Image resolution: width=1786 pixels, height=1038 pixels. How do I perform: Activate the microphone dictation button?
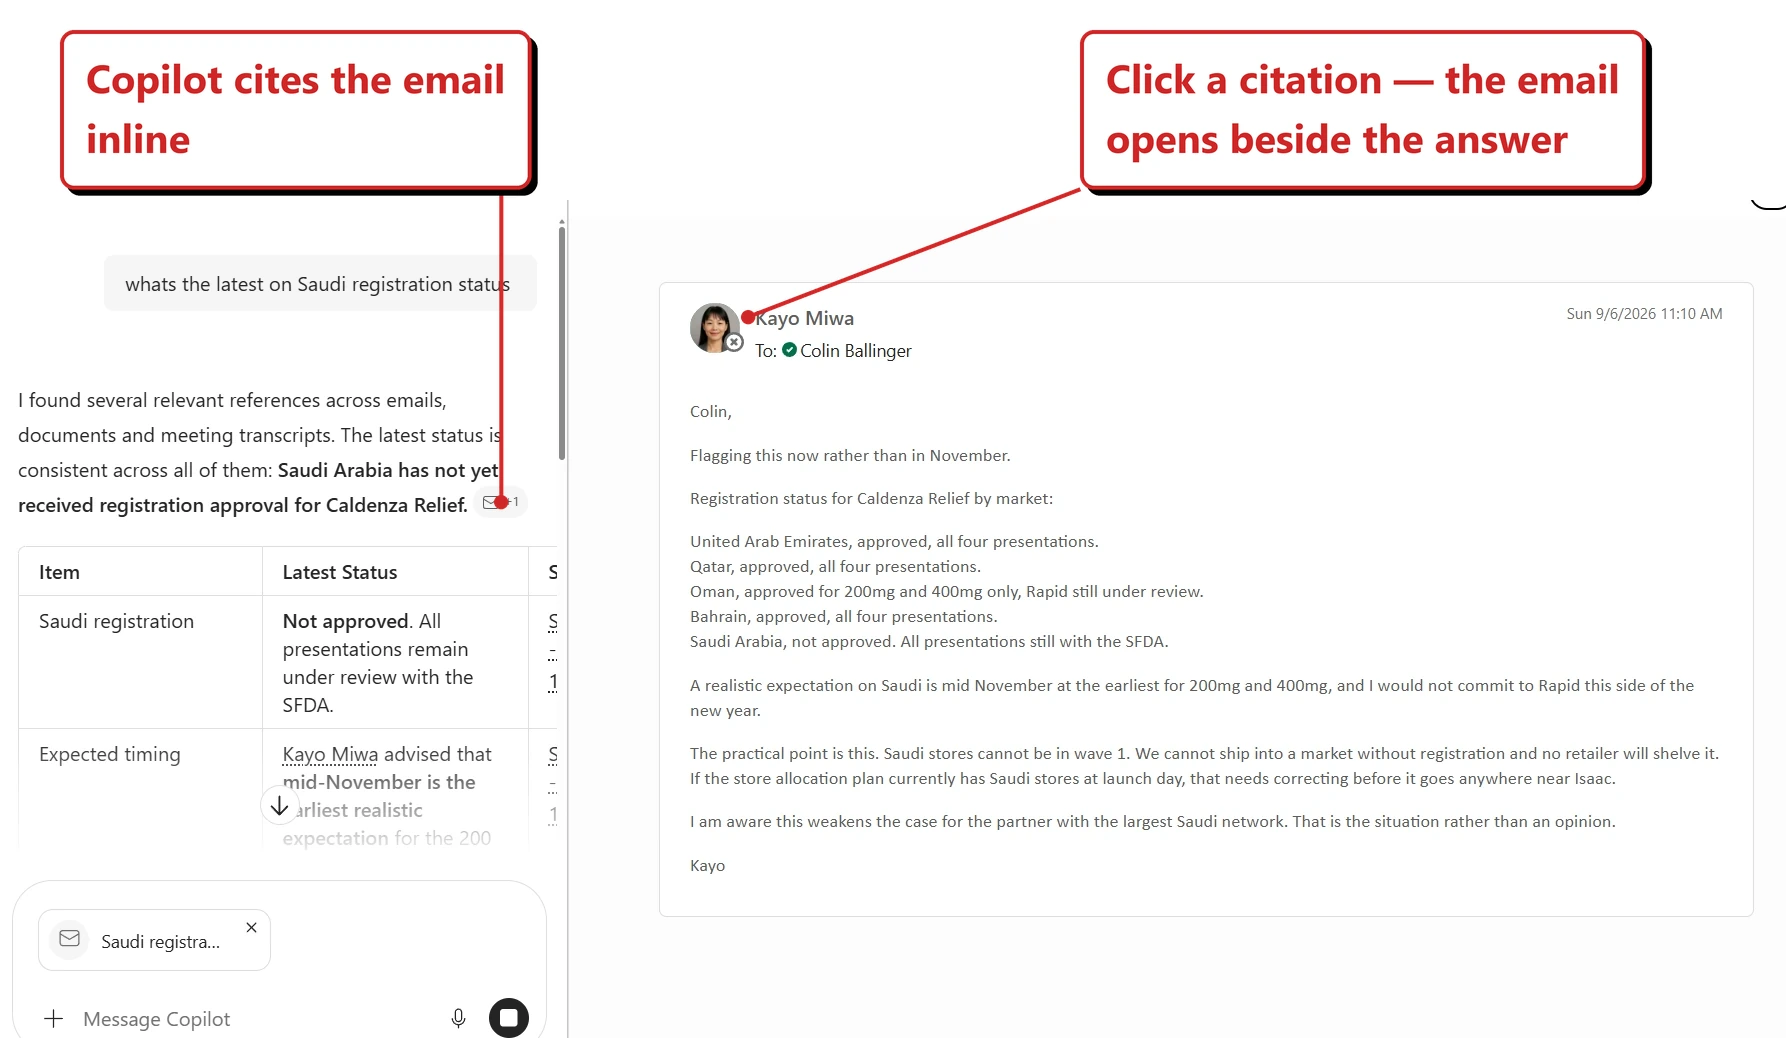click(458, 1018)
